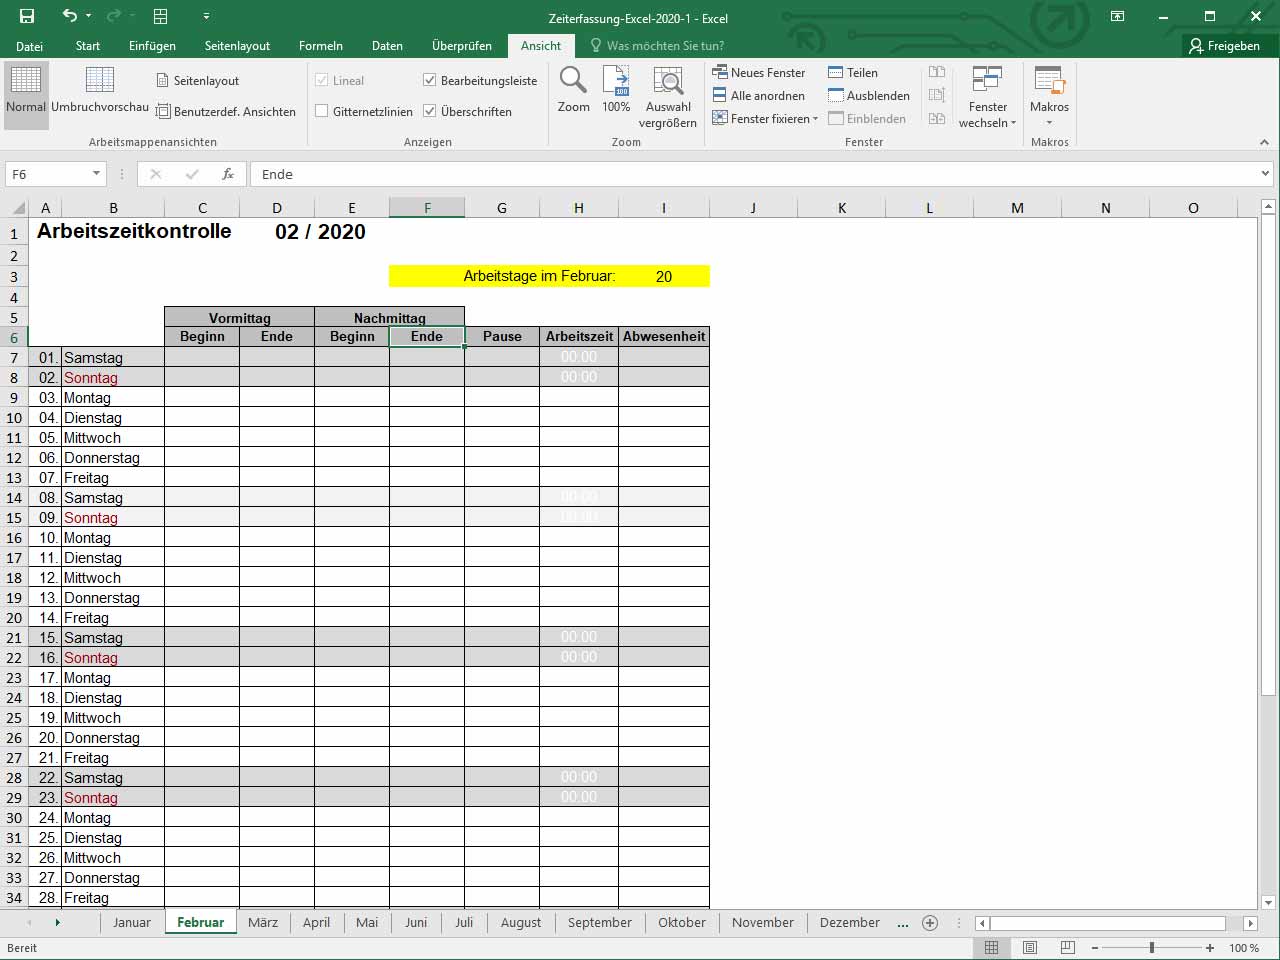Click zoom in plus button
This screenshot has width=1280, height=960.
click(x=1210, y=947)
